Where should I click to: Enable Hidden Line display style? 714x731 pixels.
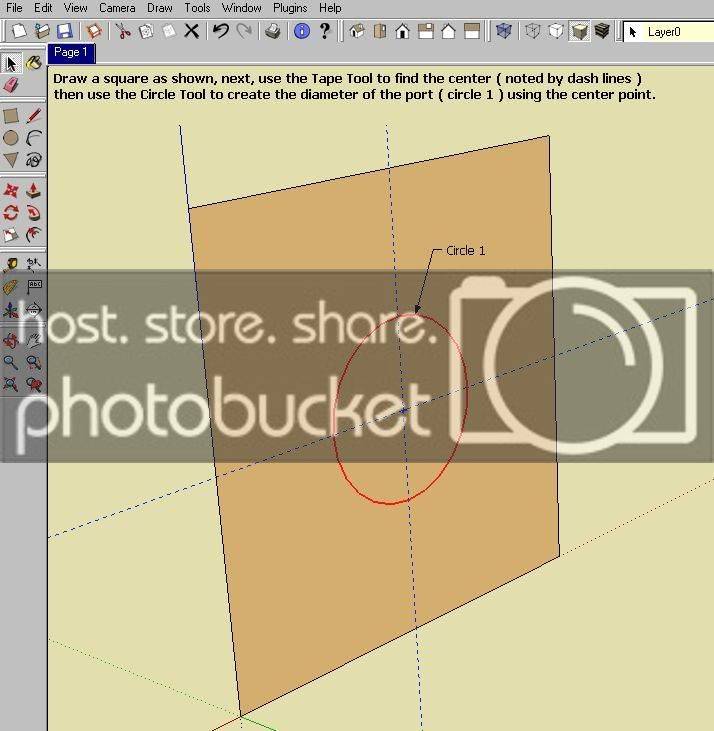(x=556, y=32)
